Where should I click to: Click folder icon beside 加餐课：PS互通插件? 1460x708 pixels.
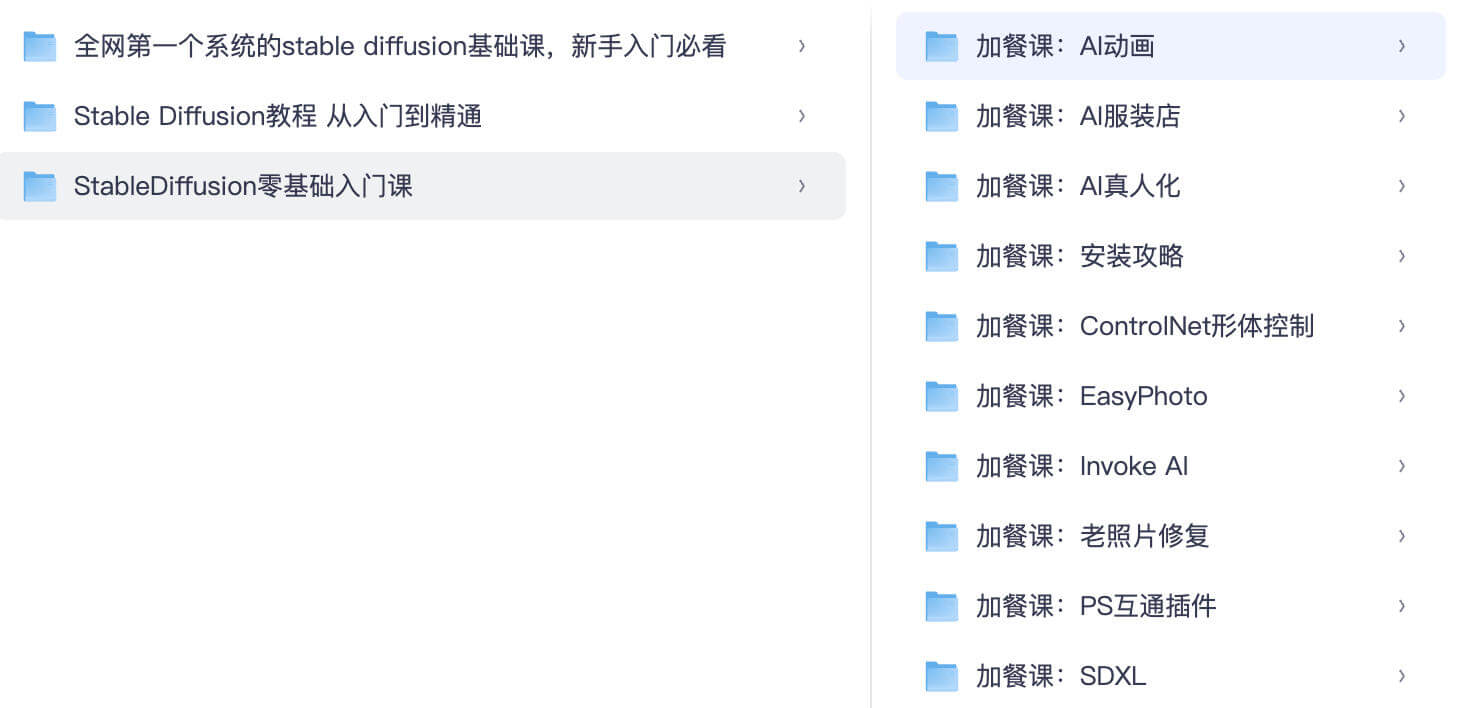[x=941, y=606]
